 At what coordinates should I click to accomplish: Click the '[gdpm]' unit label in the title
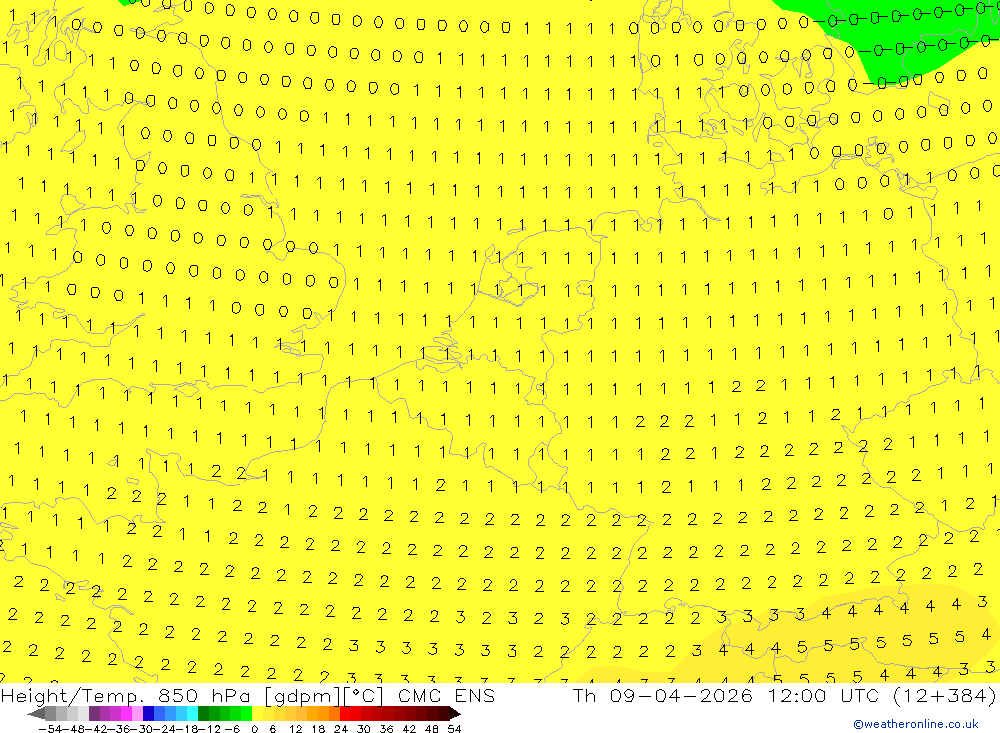pos(303,695)
